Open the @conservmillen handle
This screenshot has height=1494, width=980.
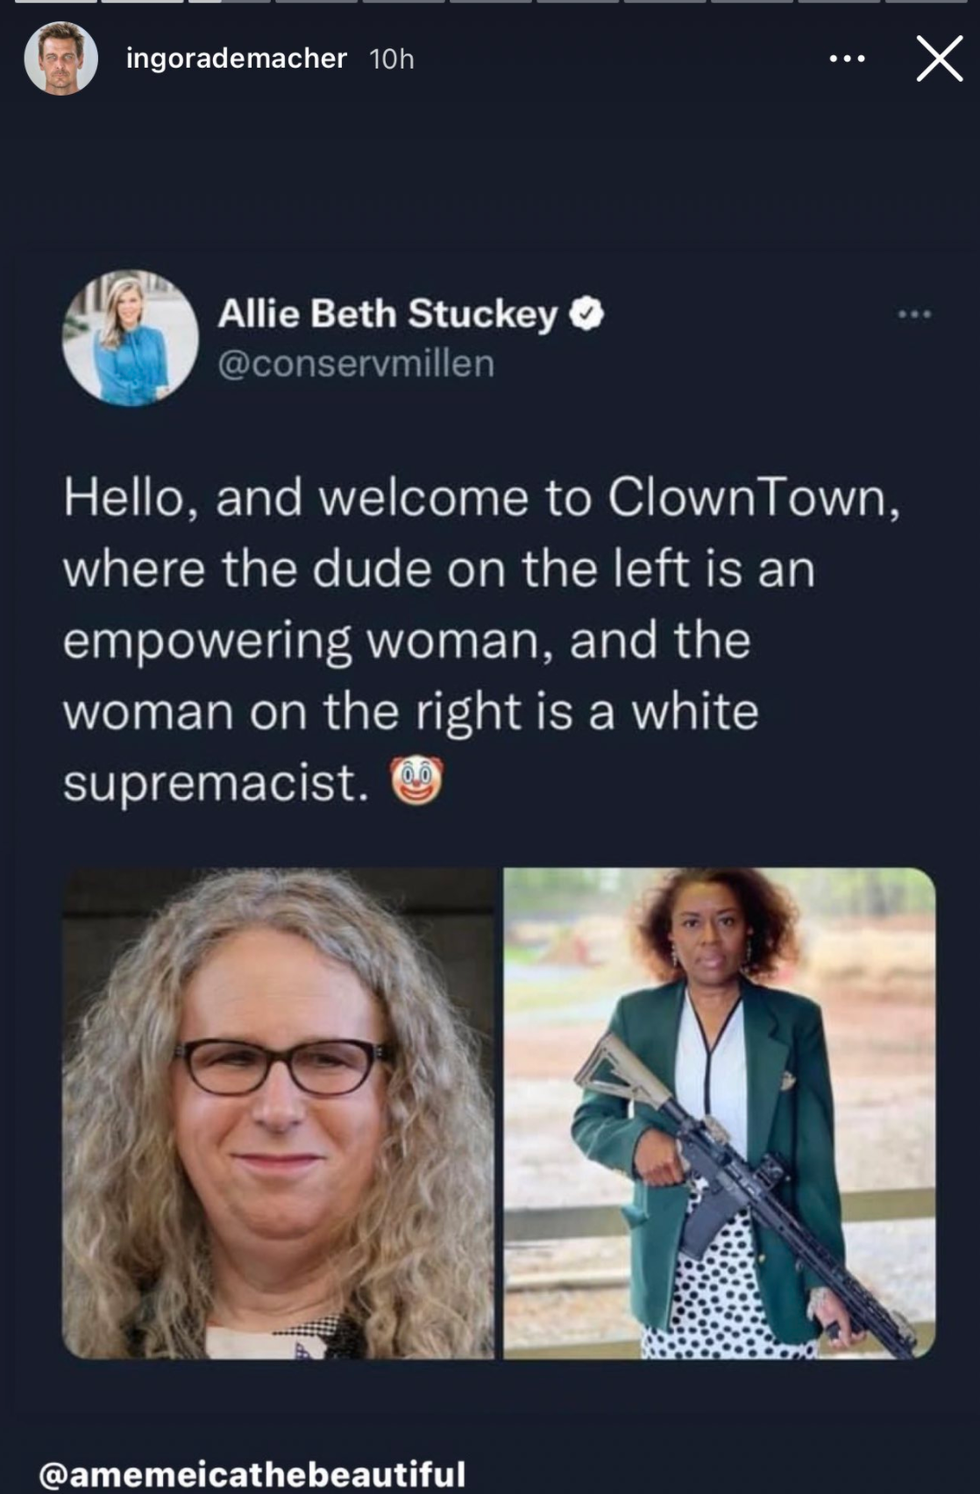[x=356, y=364]
